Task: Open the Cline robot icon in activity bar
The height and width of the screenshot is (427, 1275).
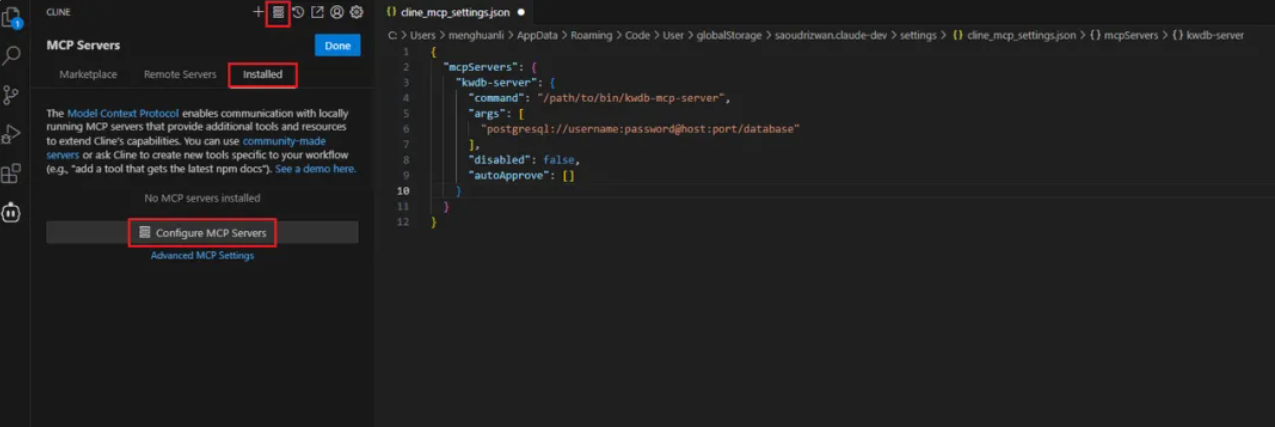Action: (x=11, y=212)
